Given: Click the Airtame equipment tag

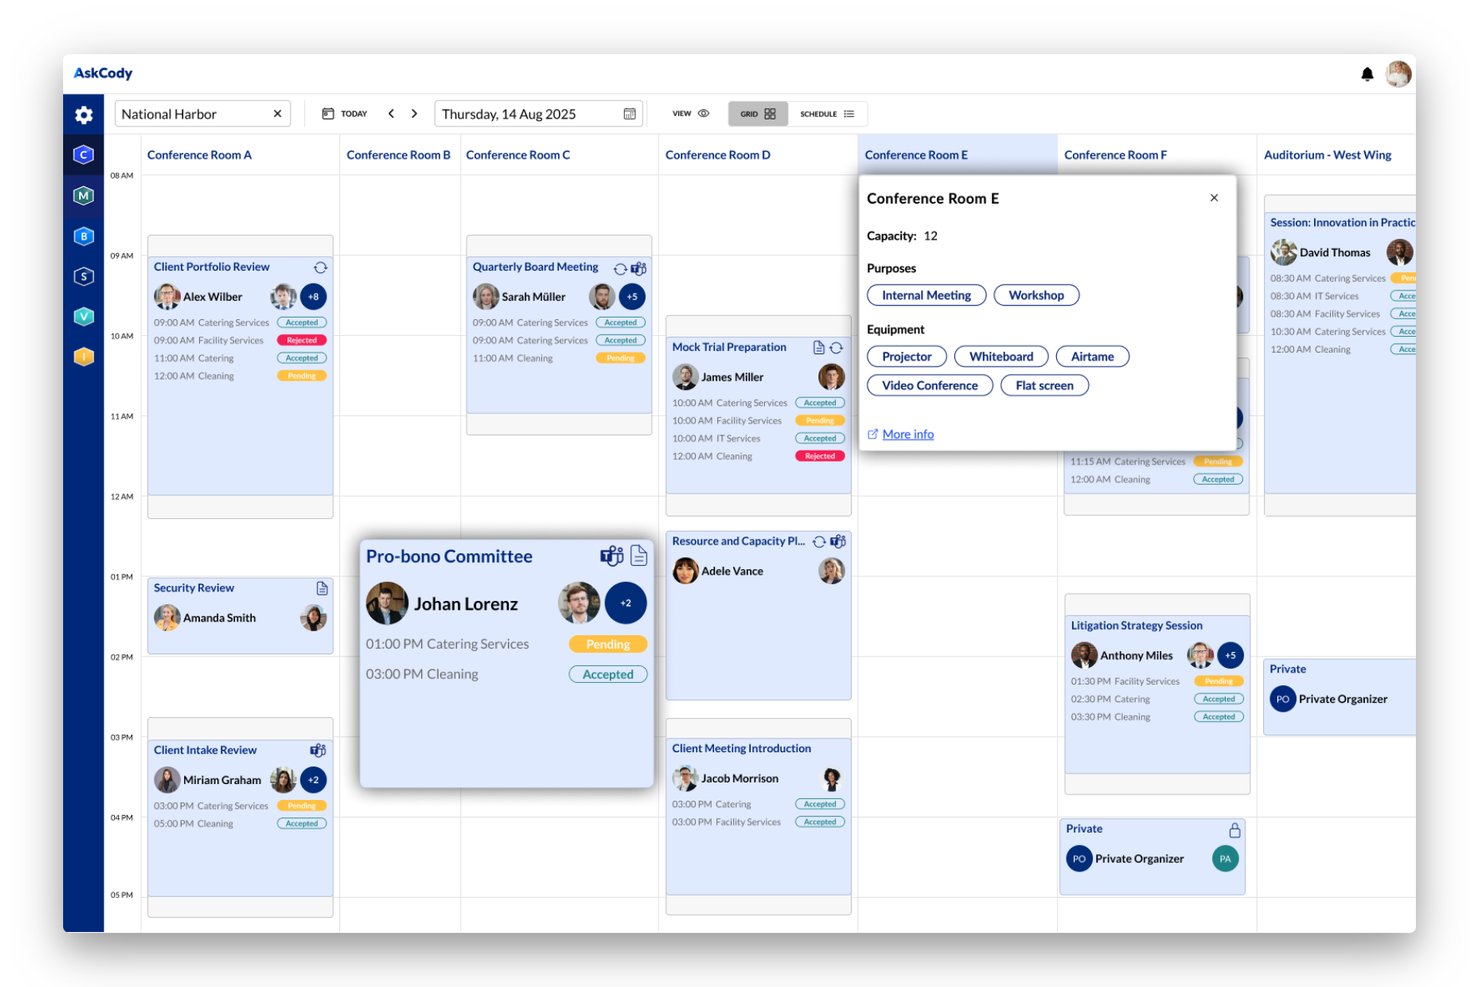Looking at the screenshot, I should tap(1092, 356).
